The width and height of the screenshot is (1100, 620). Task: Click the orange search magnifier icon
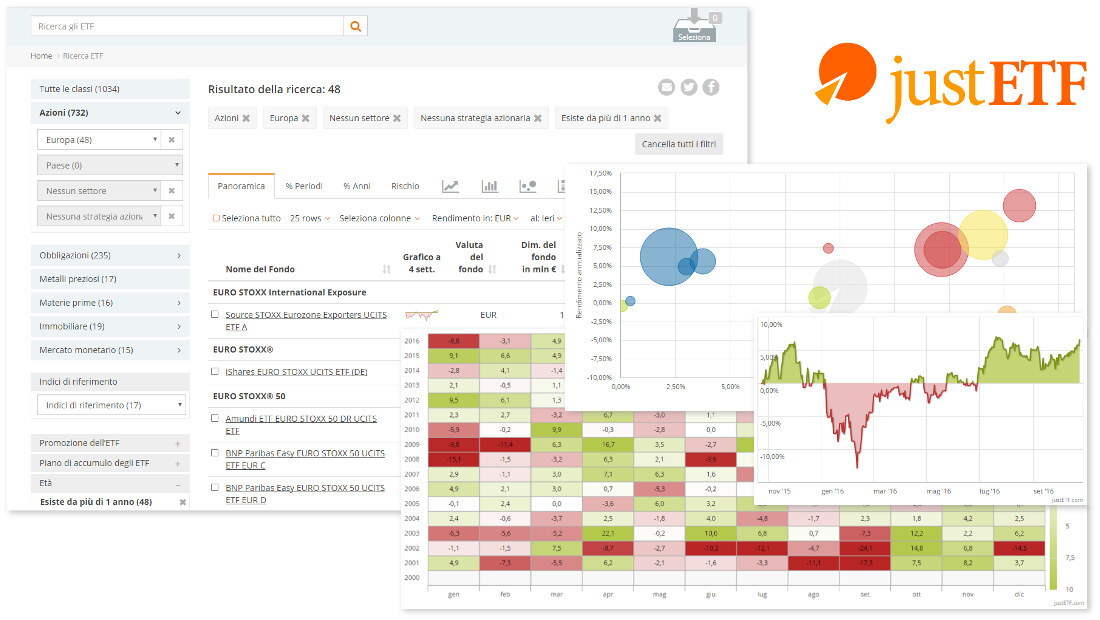coord(356,26)
